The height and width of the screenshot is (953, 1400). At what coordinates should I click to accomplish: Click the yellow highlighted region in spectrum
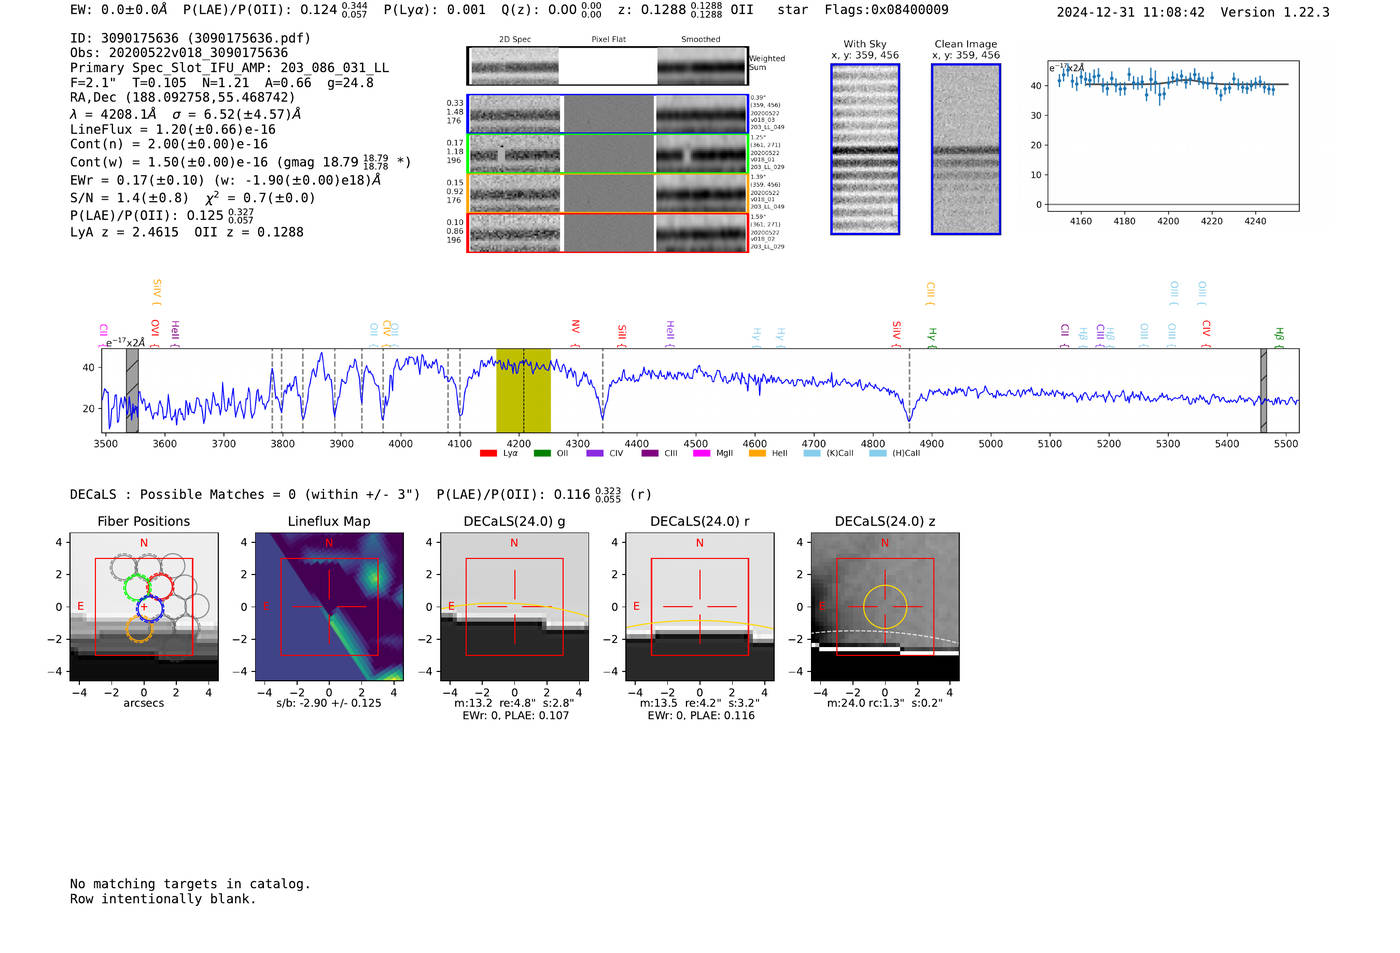[x=523, y=390]
